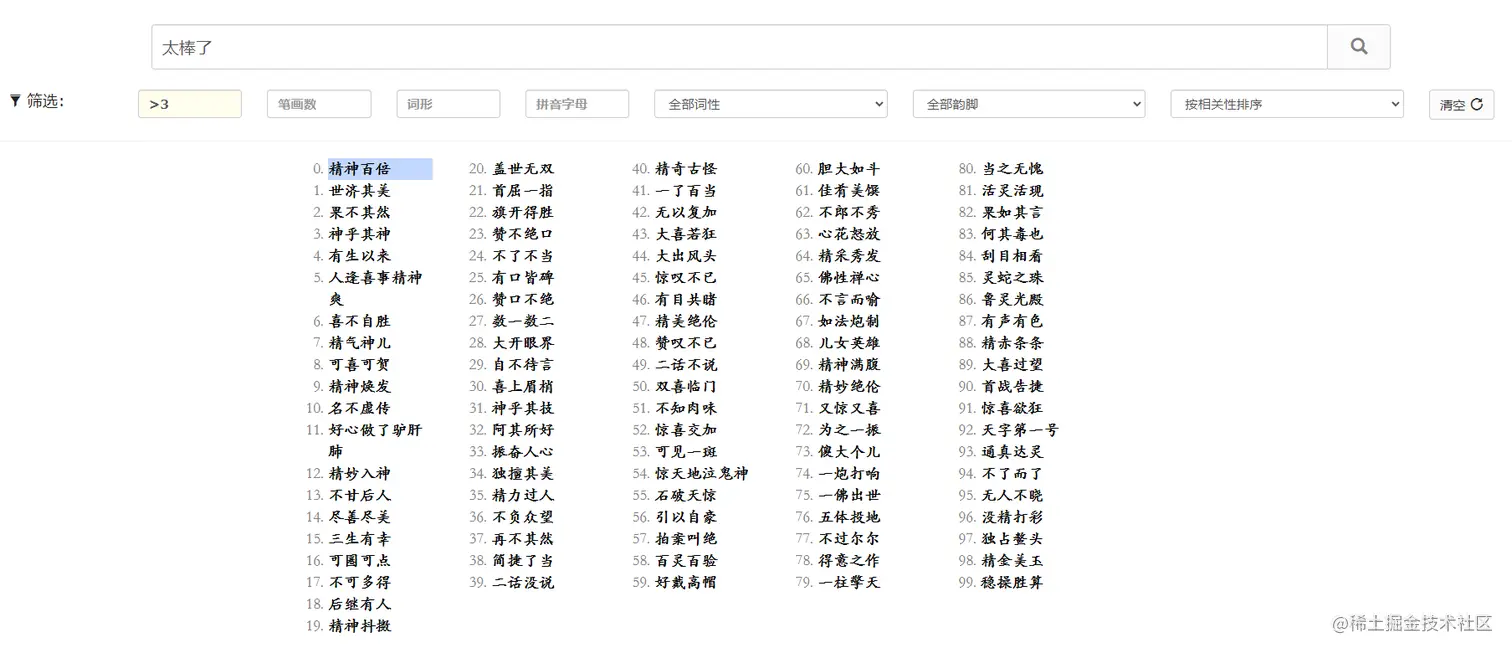This screenshot has height=653, width=1512.
Task: Click the result 稳操胜算
Action: pyautogui.click(x=1013, y=582)
